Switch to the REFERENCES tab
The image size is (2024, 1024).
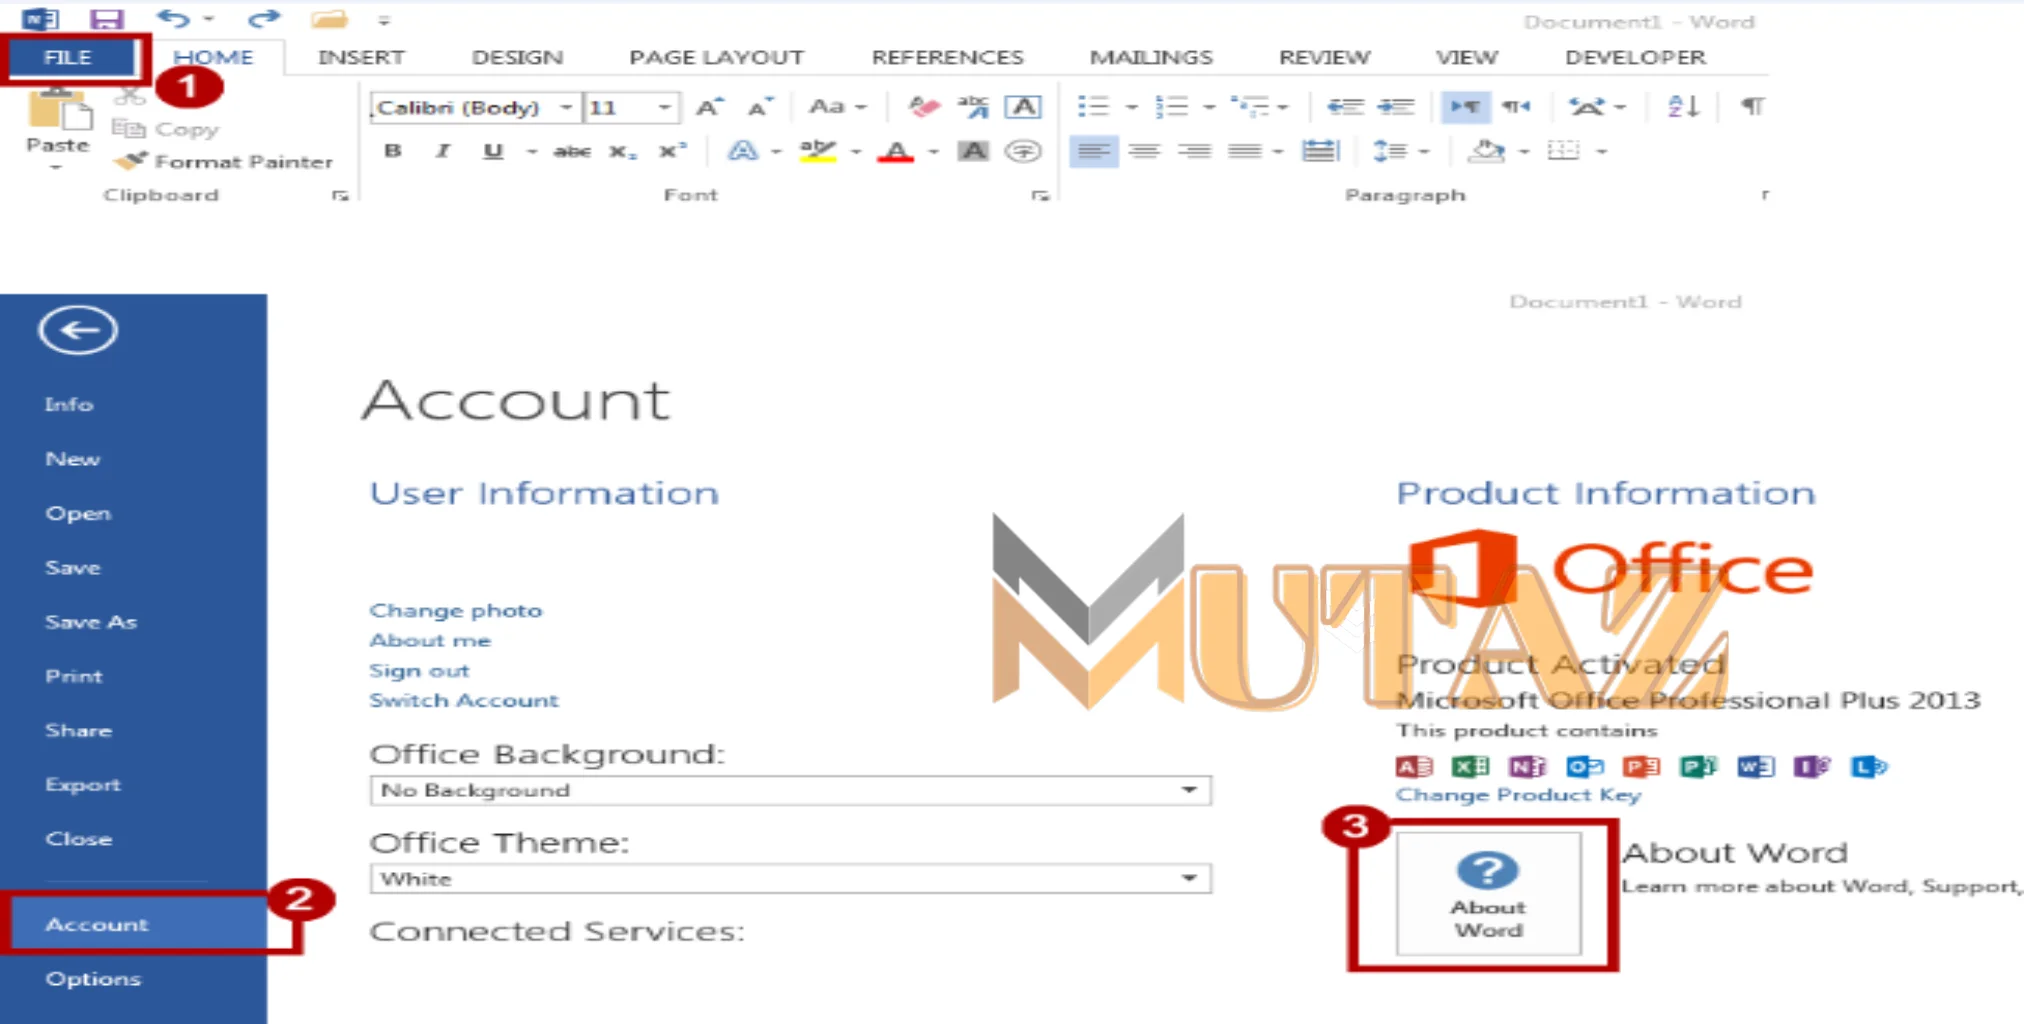948,57
